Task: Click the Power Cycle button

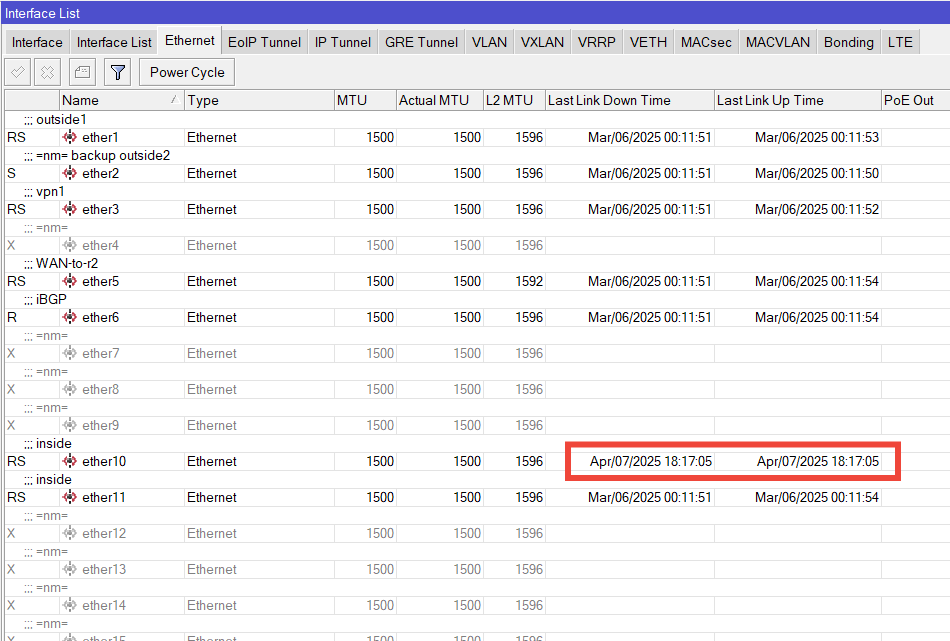Action: click(187, 73)
